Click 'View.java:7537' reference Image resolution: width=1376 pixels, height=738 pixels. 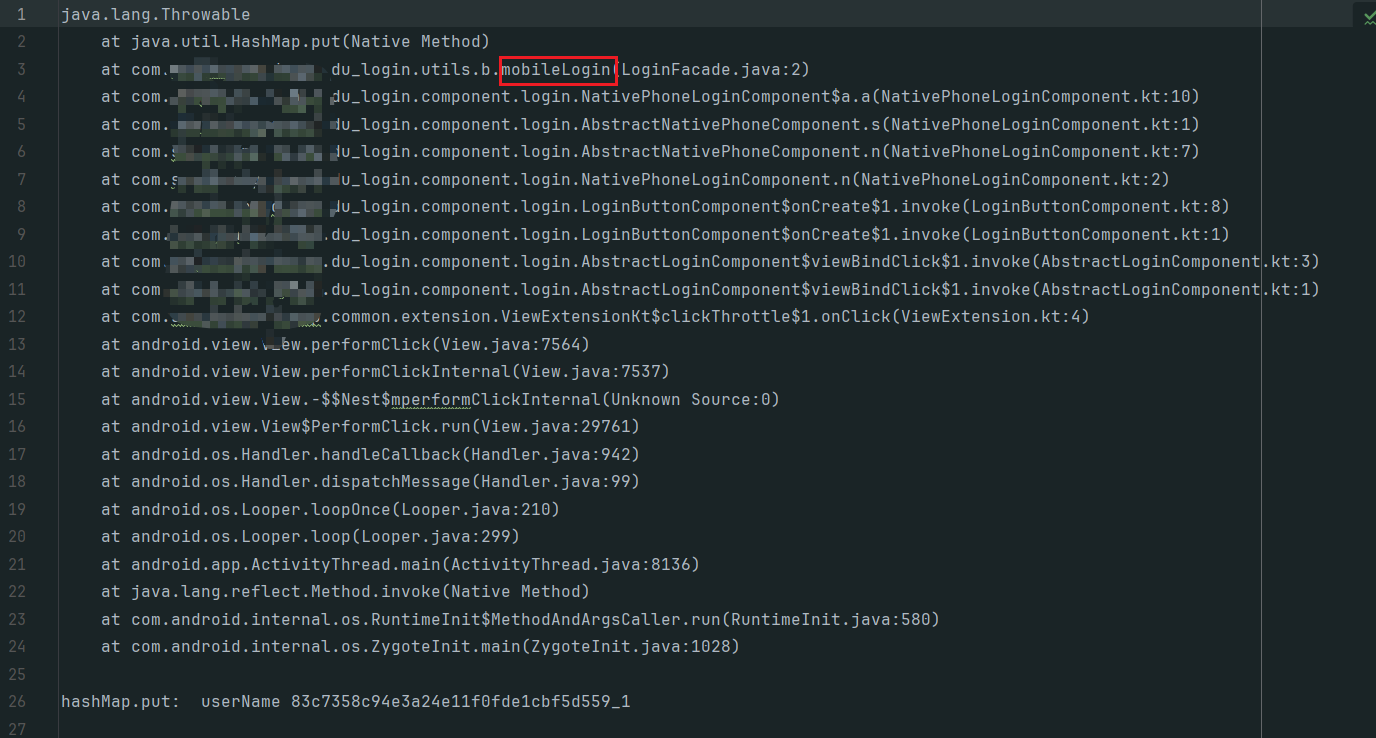tap(590, 372)
